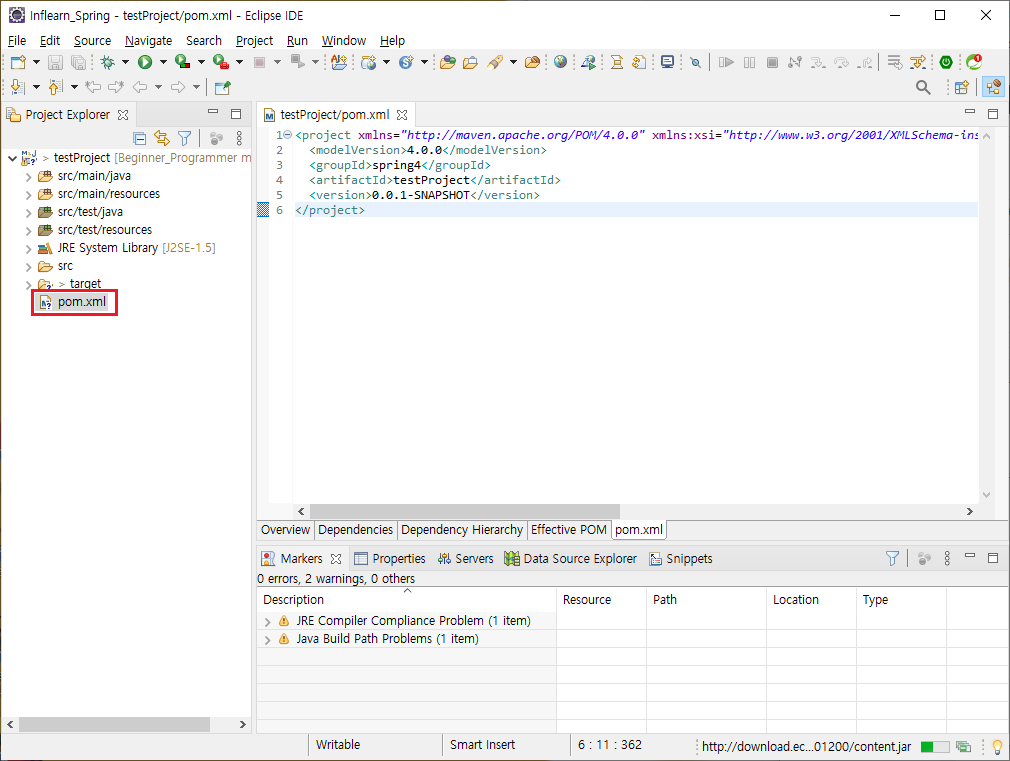1010x761 pixels.
Task: Open the Debug button dropdown arrow
Action: pyautogui.click(x=125, y=63)
